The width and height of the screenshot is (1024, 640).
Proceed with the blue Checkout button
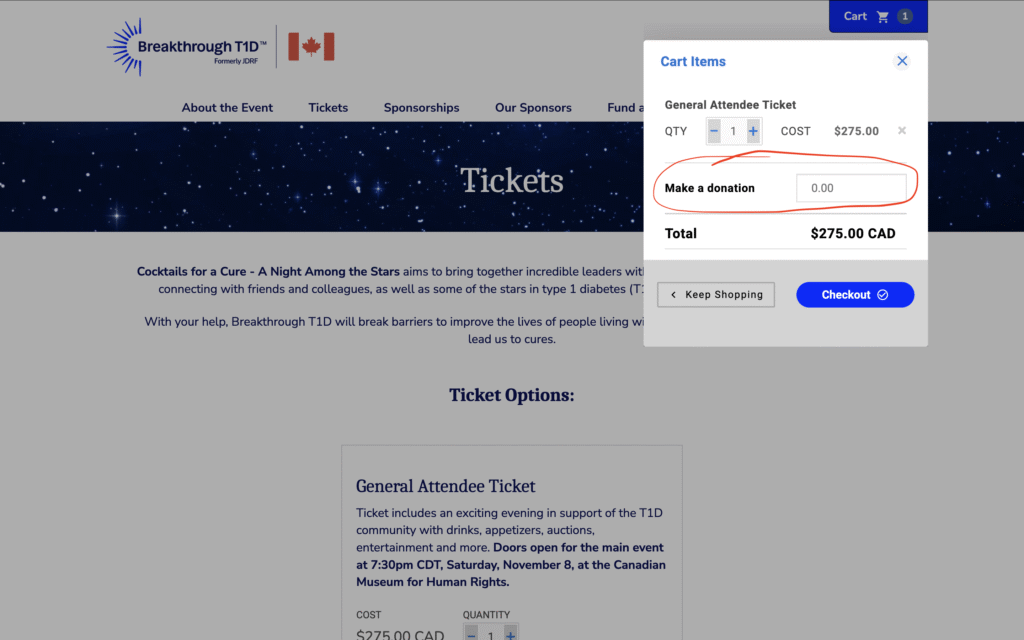coord(855,295)
